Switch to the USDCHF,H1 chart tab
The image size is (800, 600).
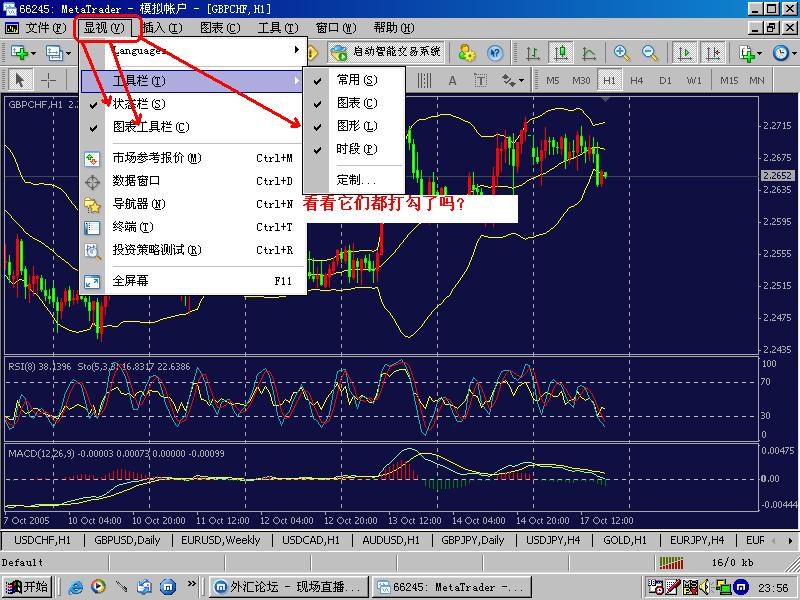[x=42, y=540]
